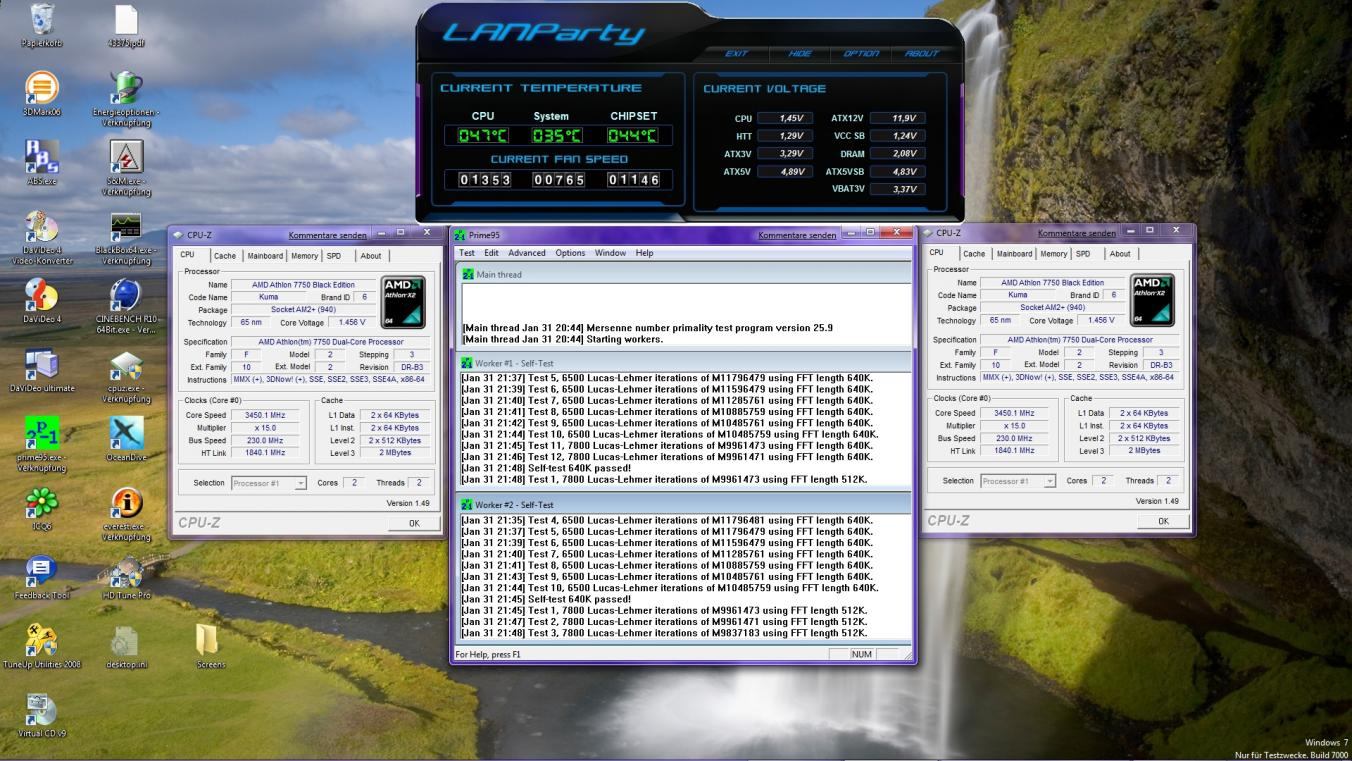Launch the 3DMark06 desktop shortcut

[42, 88]
